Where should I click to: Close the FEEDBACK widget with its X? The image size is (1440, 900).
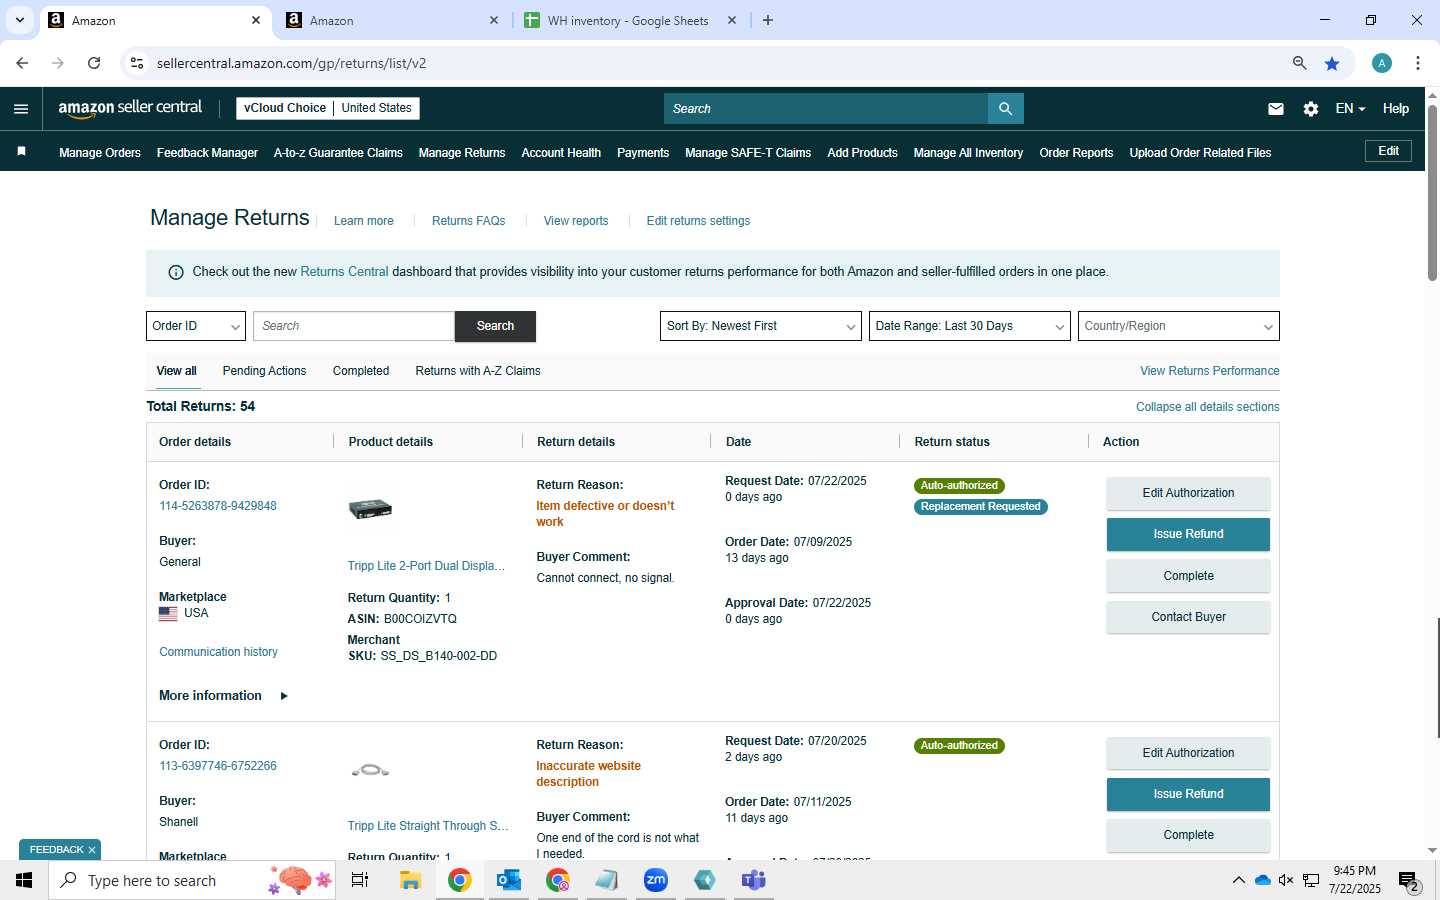92,850
